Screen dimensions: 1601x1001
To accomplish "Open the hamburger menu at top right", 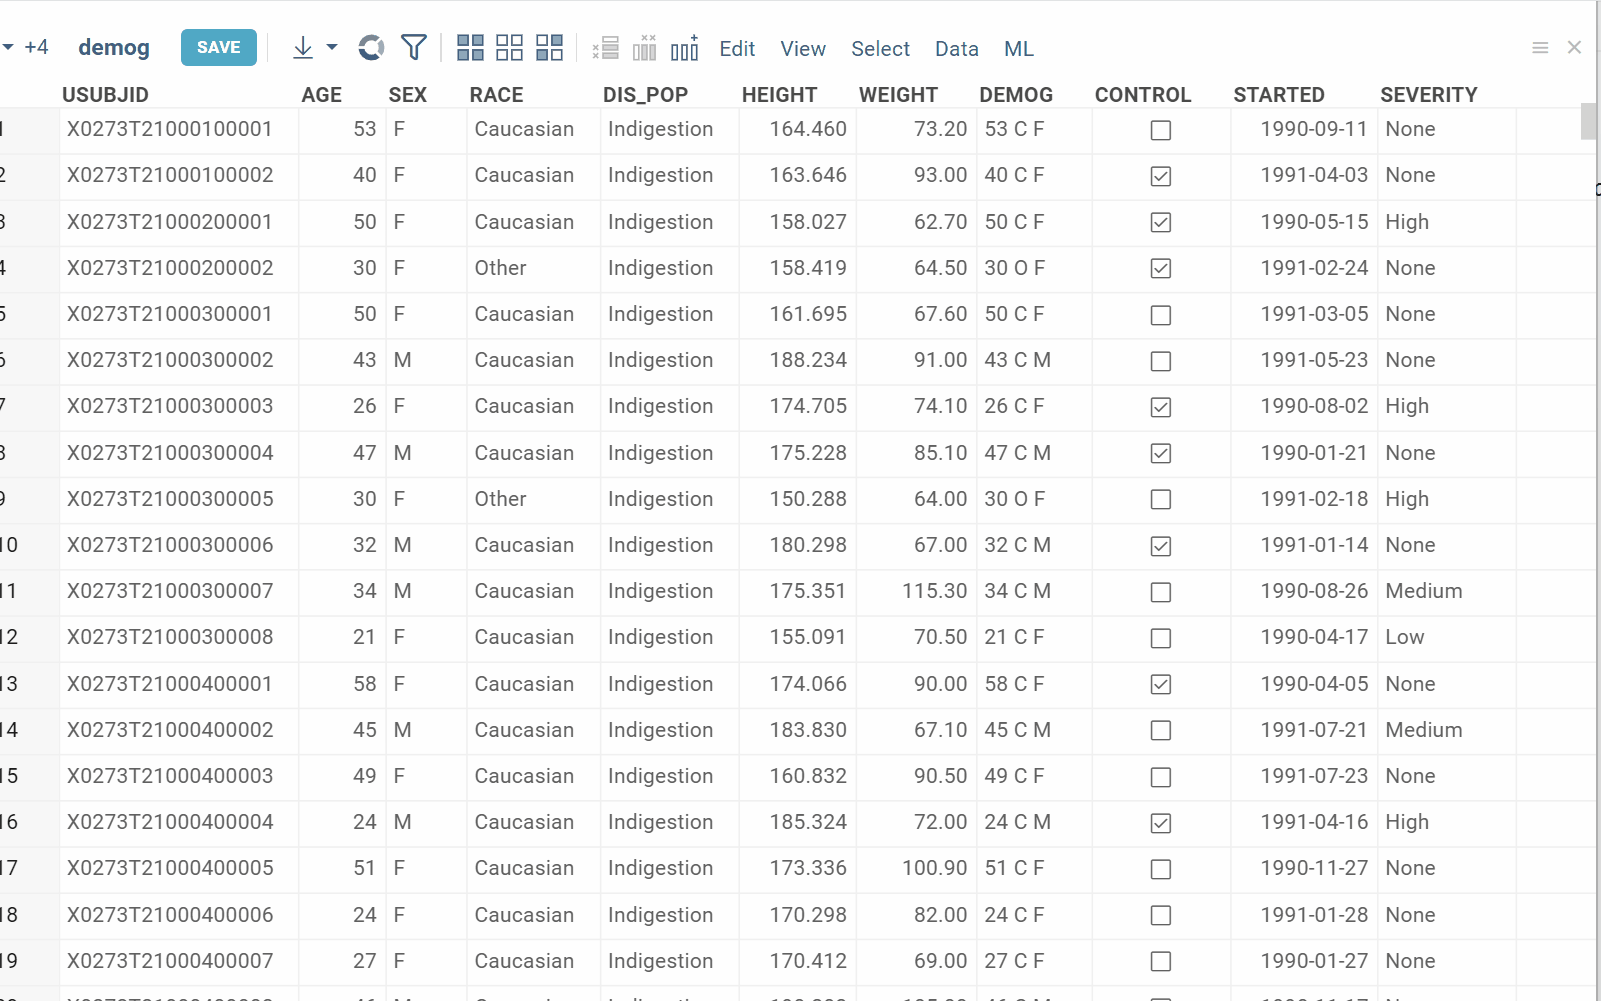I will pyautogui.click(x=1540, y=48).
